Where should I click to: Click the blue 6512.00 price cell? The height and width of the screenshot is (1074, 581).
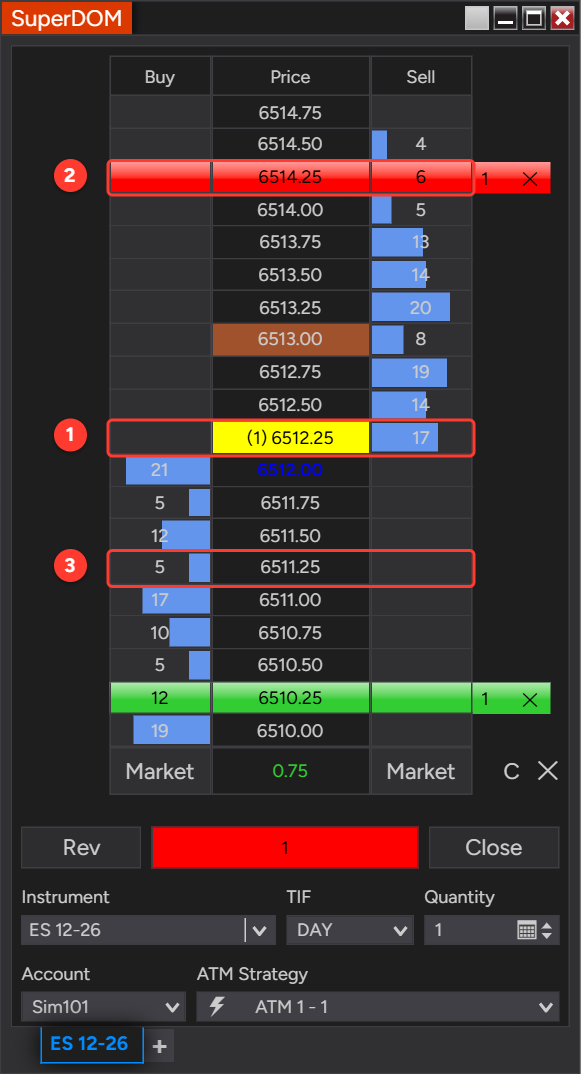(290, 471)
